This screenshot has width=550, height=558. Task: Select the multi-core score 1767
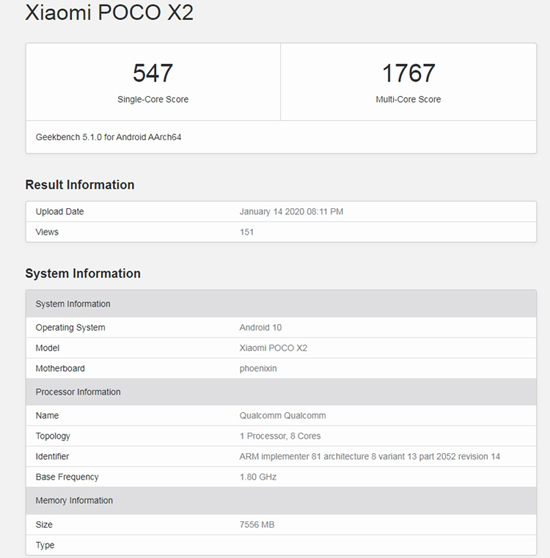pos(408,73)
